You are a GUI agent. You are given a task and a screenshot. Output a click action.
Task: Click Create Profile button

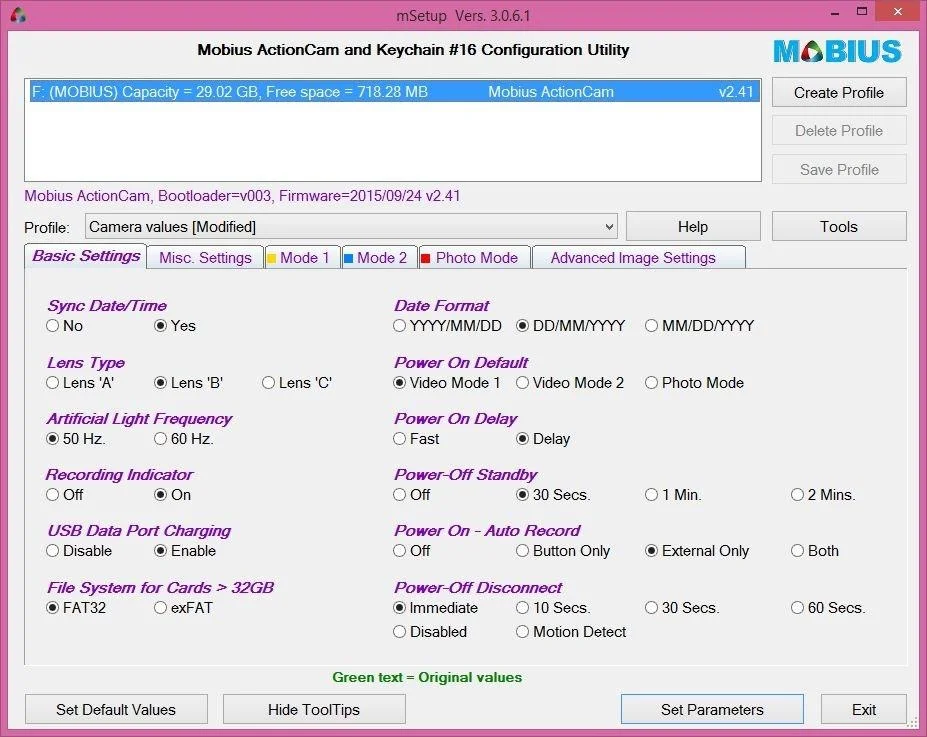[x=838, y=93]
